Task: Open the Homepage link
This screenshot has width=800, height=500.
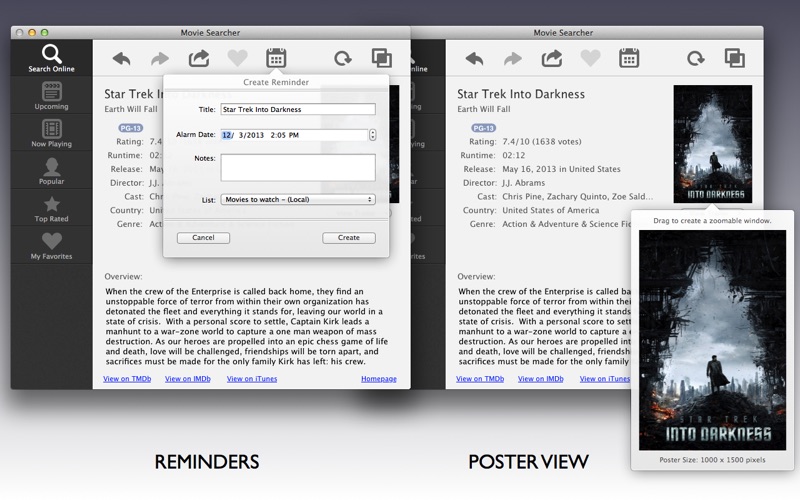Action: click(x=379, y=379)
